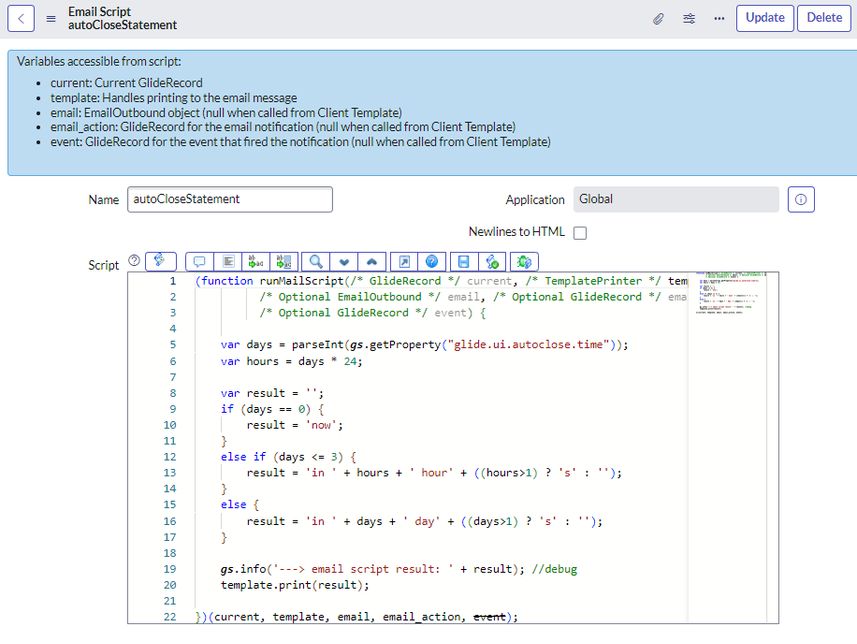857x644 pixels.
Task: Open attachments via the paperclip icon
Action: [x=659, y=19]
